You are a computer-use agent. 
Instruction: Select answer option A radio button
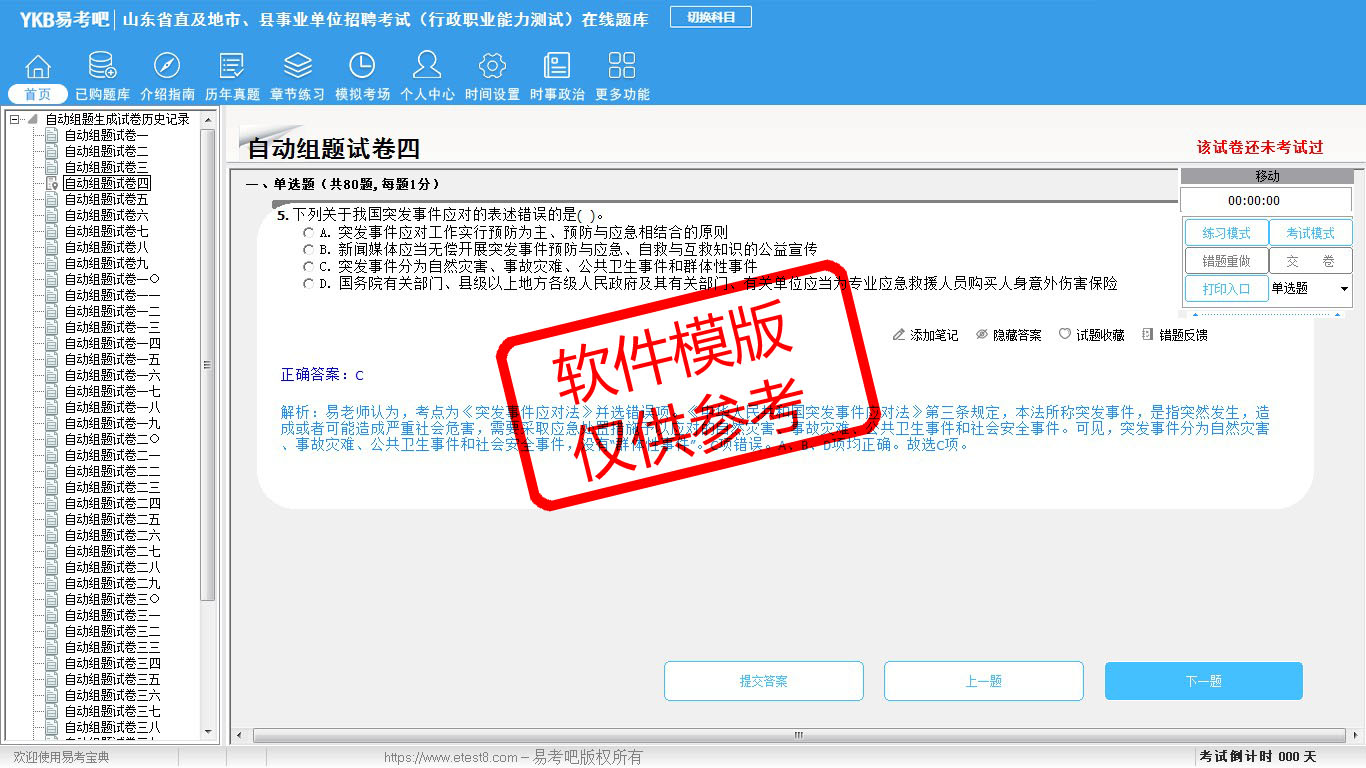309,232
